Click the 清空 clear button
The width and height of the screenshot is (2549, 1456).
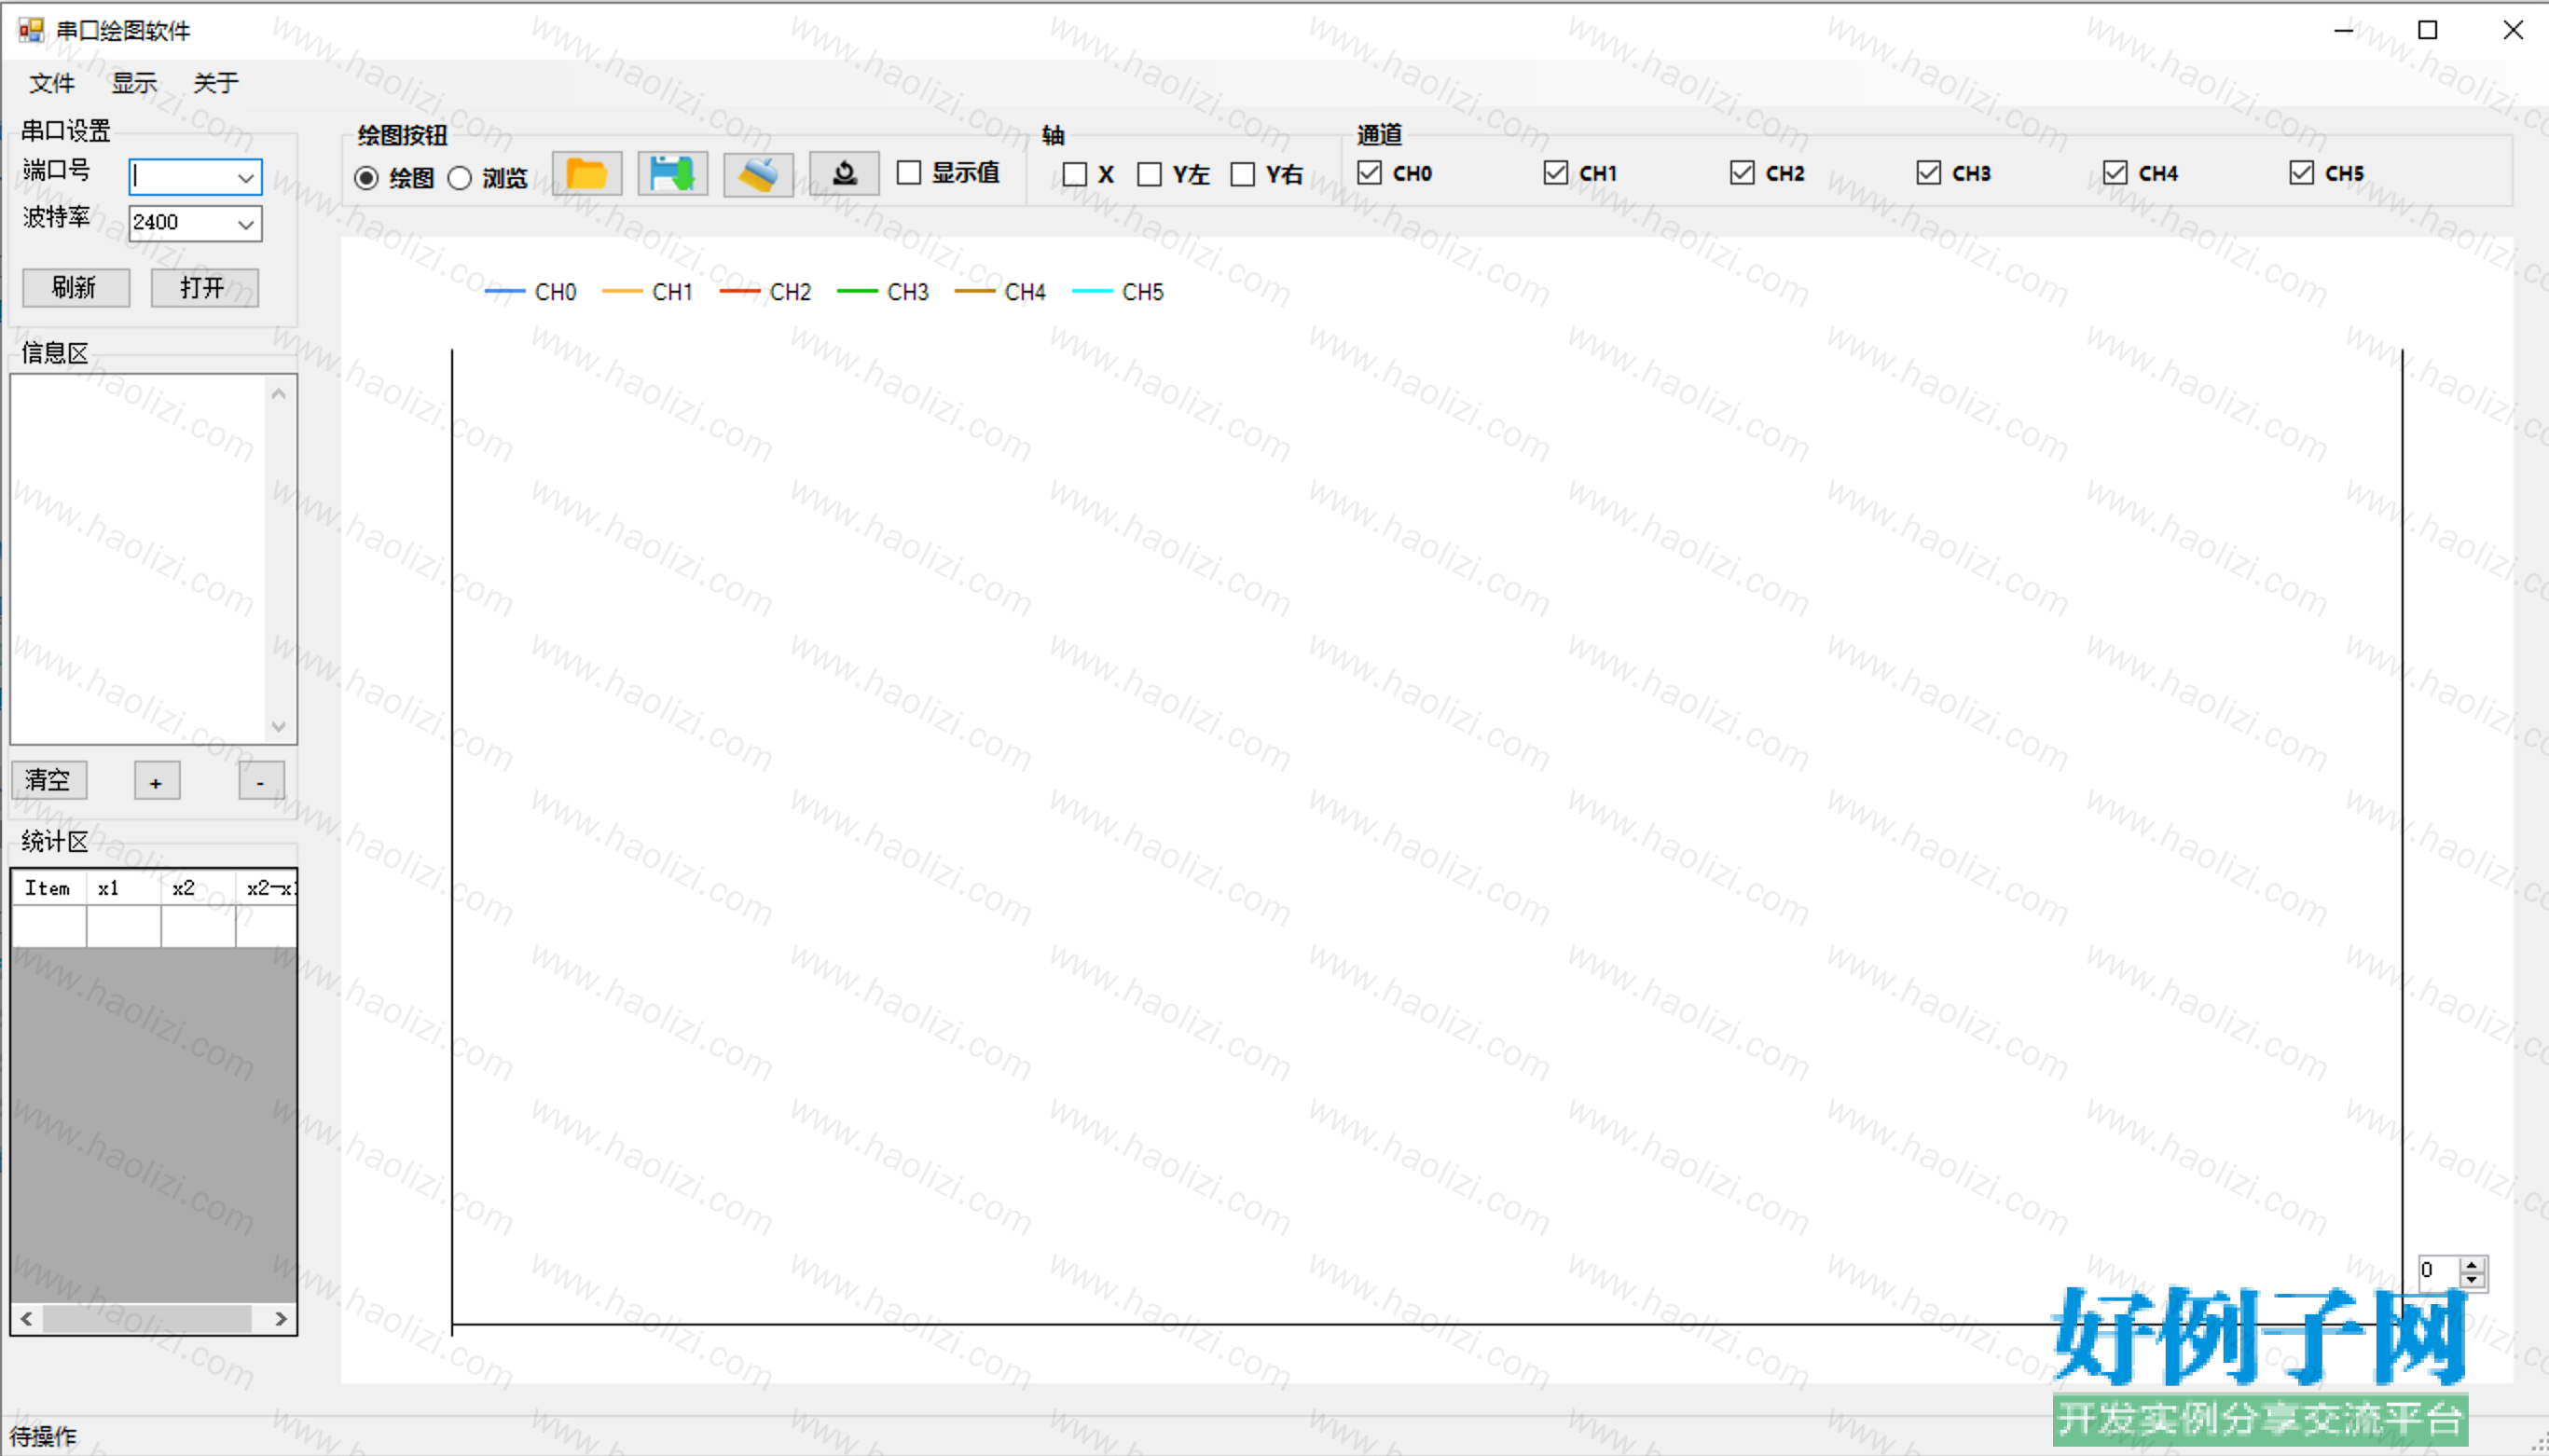(49, 780)
